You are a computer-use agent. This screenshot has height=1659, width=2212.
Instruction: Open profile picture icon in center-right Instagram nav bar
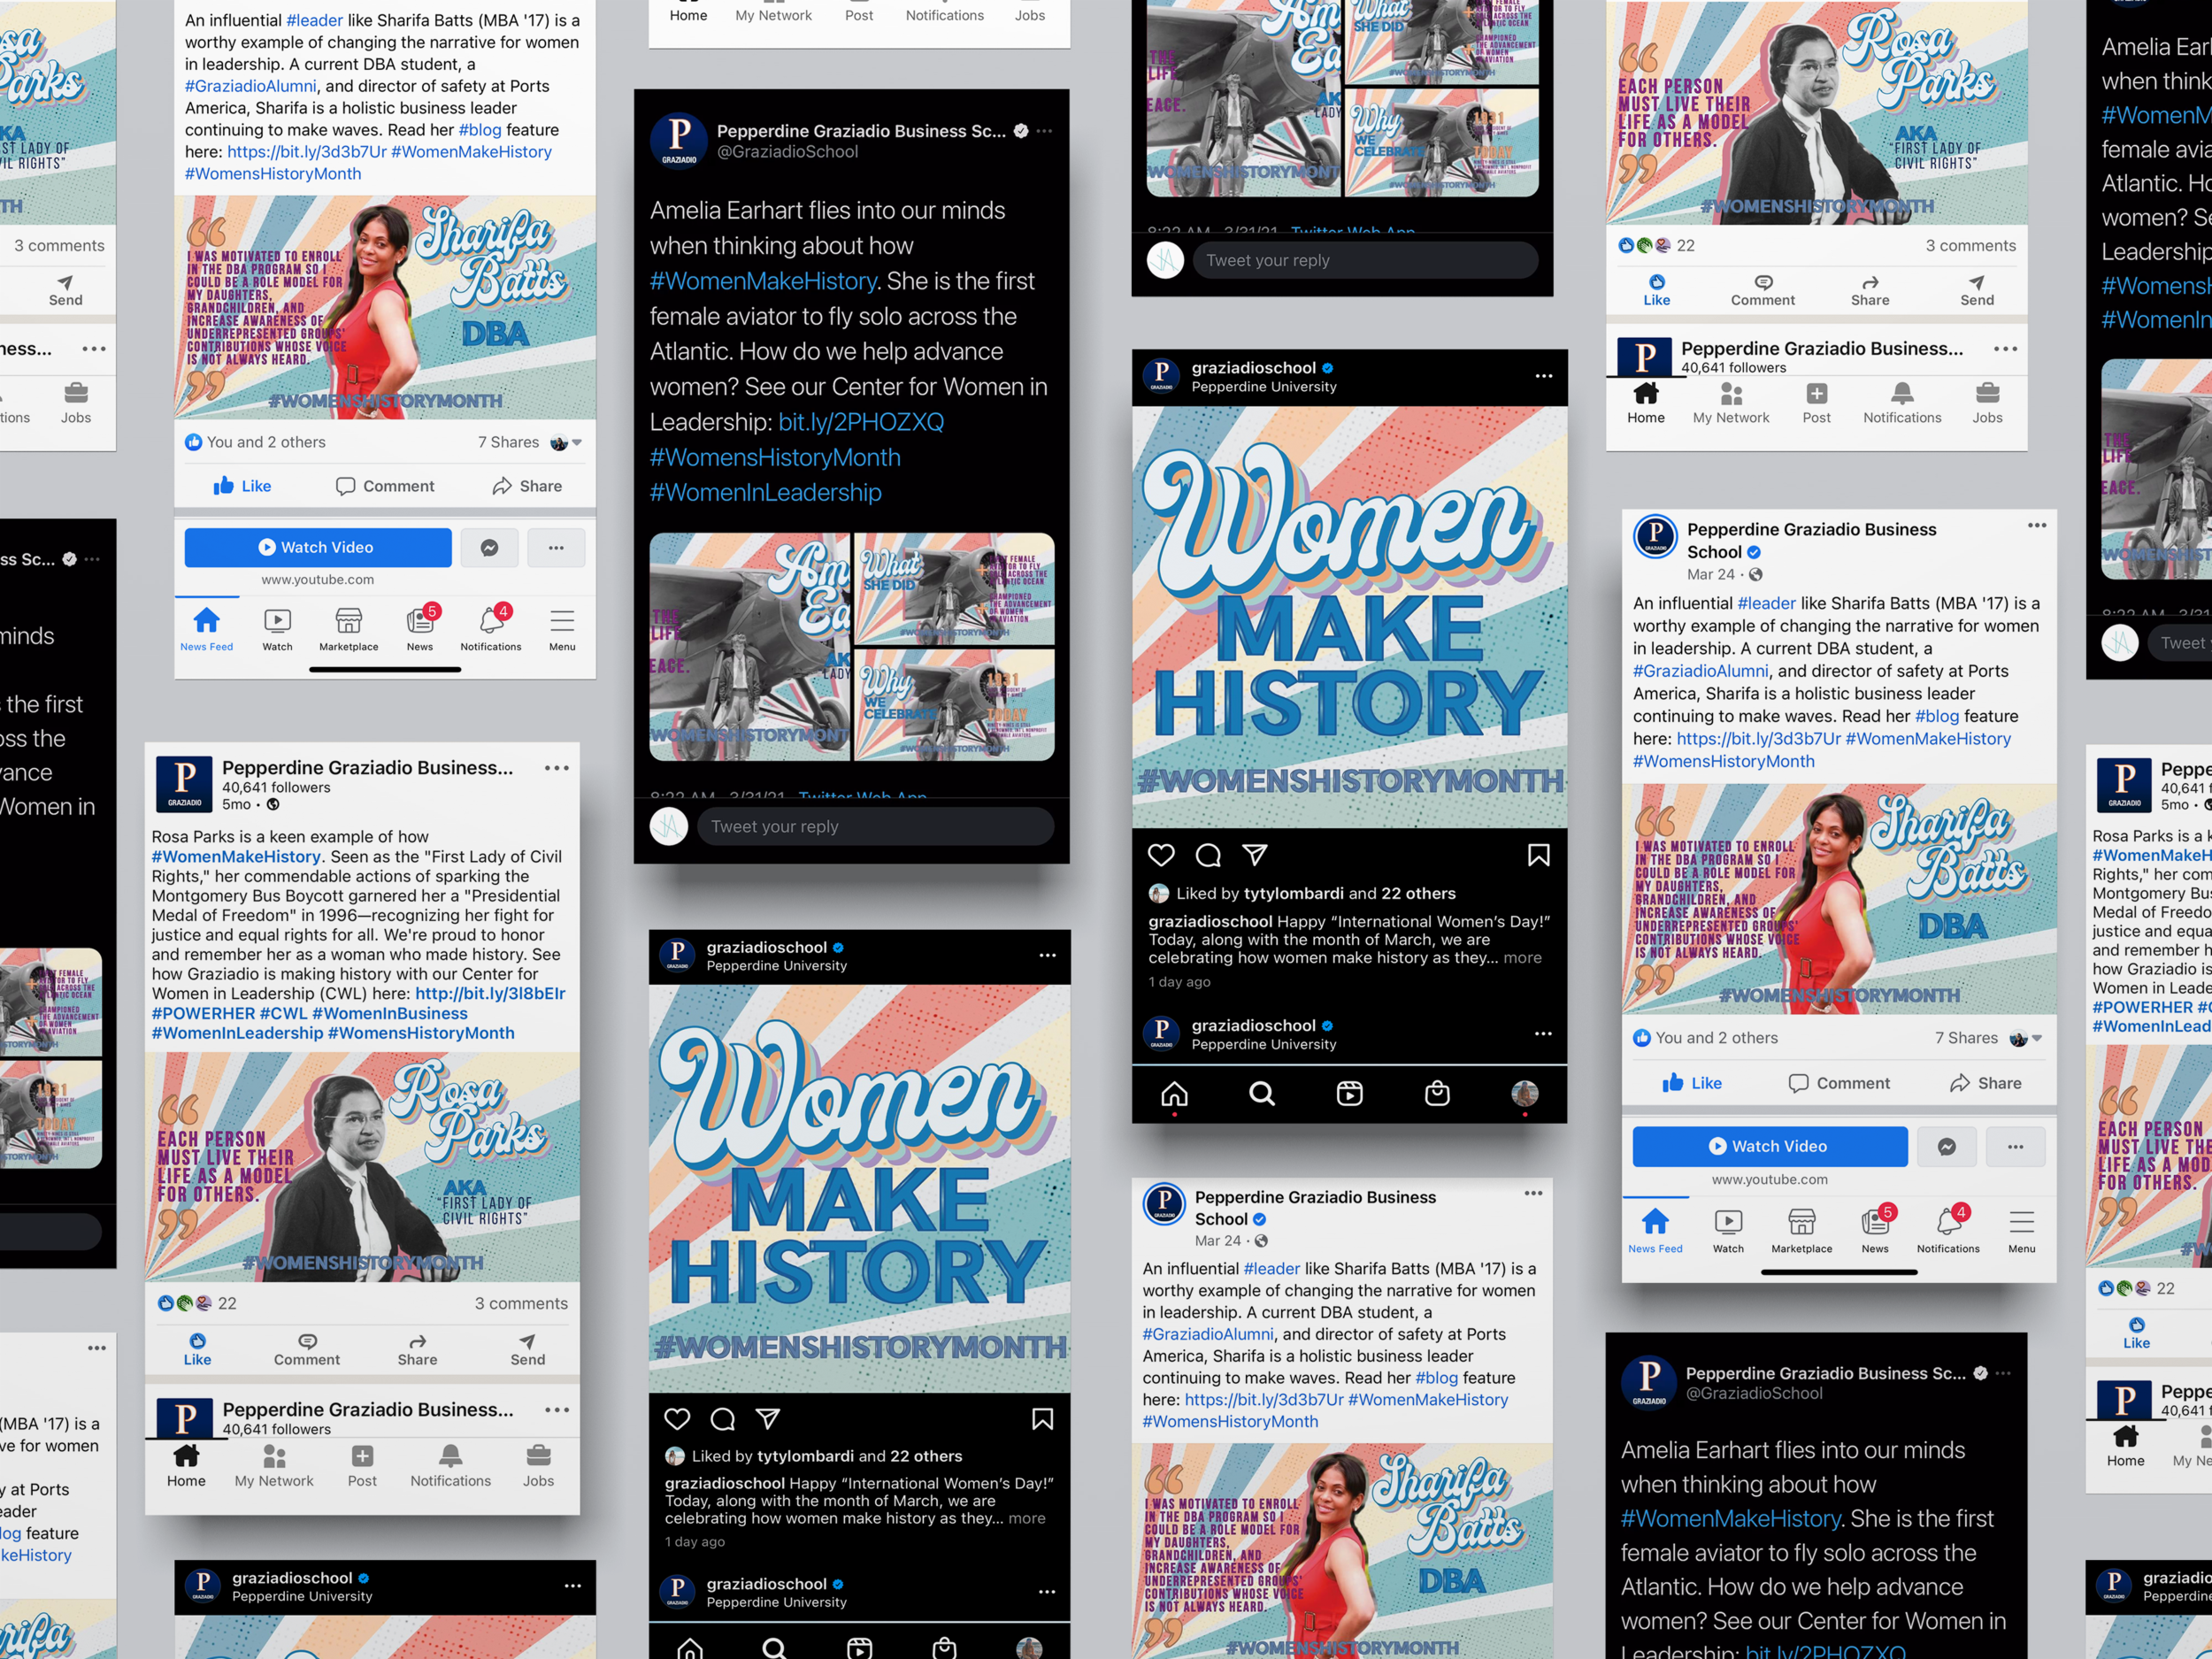click(x=1524, y=1094)
